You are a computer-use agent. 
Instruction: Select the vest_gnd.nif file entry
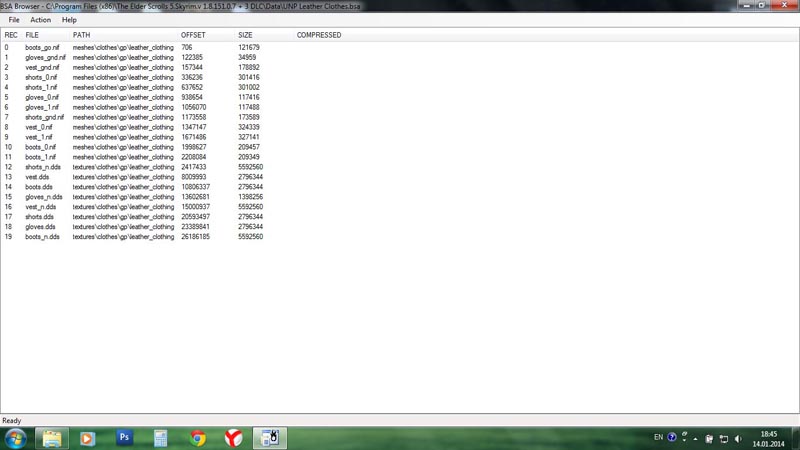[42, 67]
